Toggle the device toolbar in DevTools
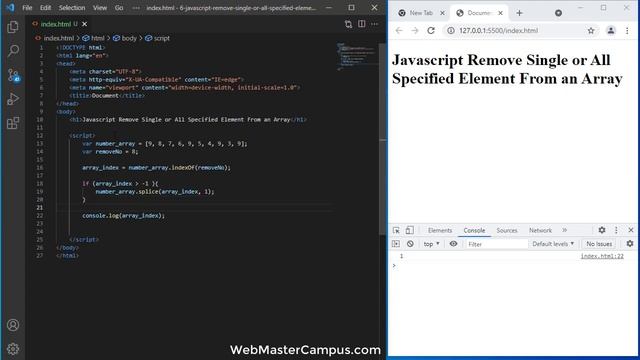The image size is (640, 360). 410,230
